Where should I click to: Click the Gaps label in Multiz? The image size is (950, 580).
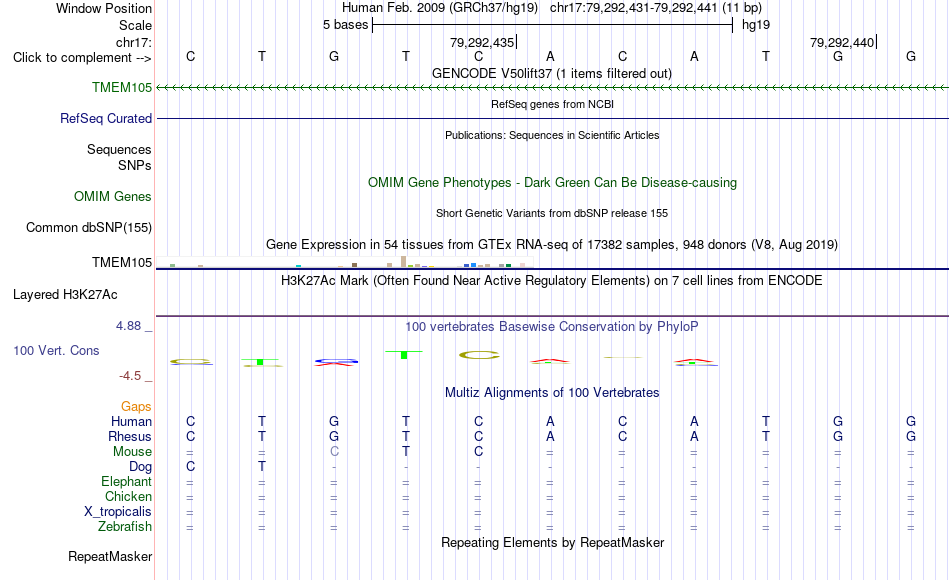click(x=136, y=406)
